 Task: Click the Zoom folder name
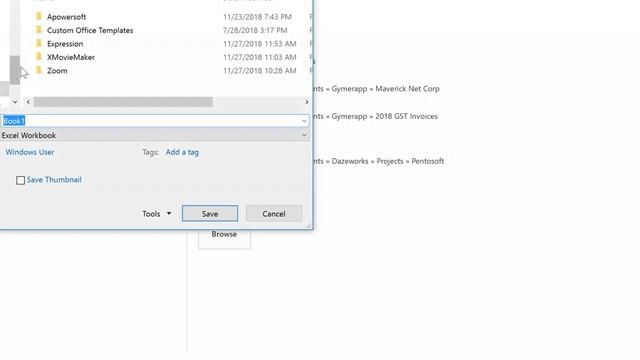pos(57,71)
